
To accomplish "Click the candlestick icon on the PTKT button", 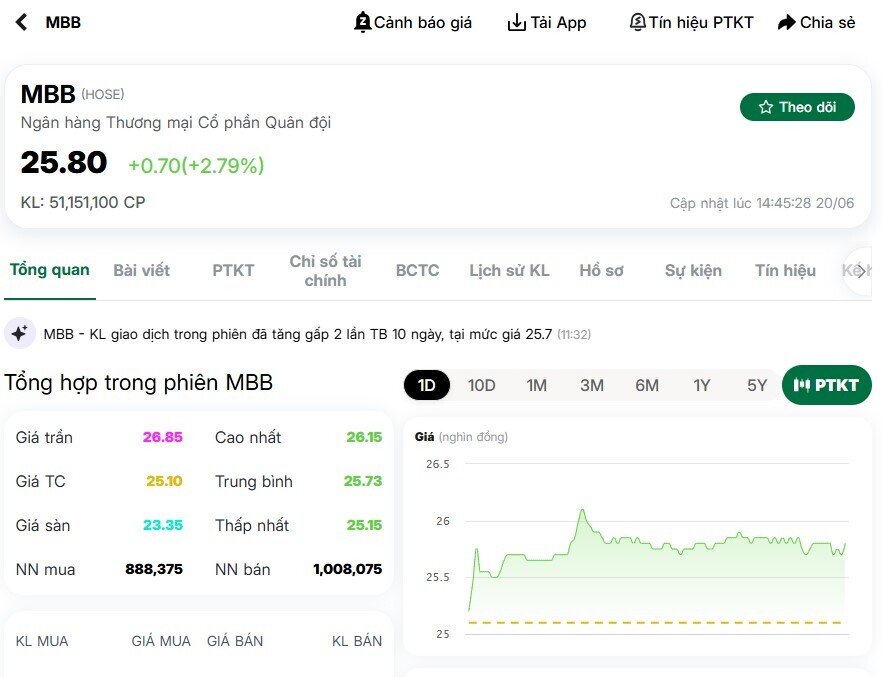I will tap(801, 385).
